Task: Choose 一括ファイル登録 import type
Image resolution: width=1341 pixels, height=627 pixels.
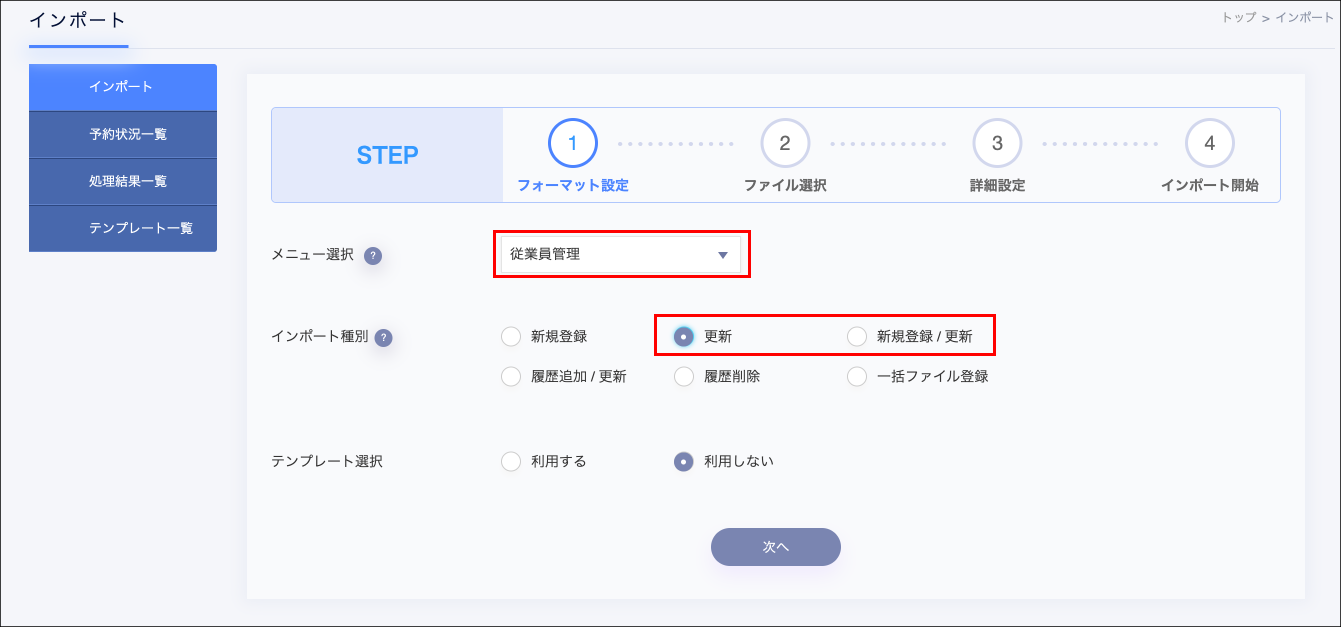Action: pyautogui.click(x=857, y=377)
